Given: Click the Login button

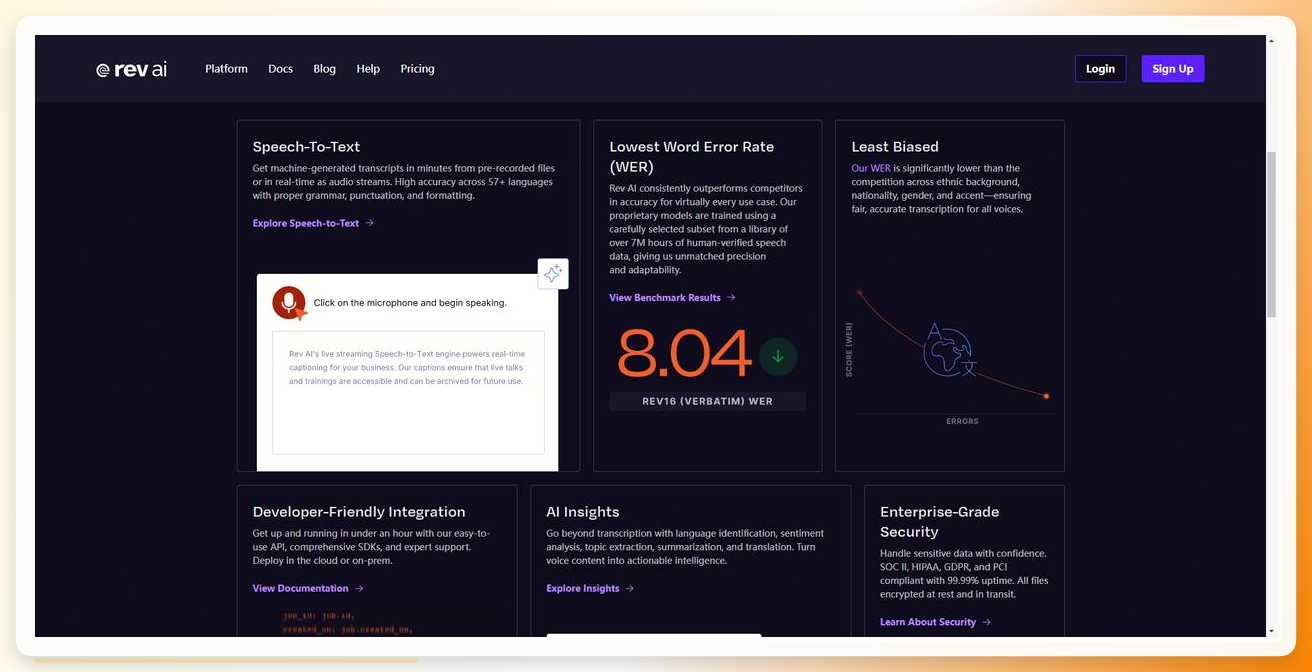Looking at the screenshot, I should point(1100,69).
